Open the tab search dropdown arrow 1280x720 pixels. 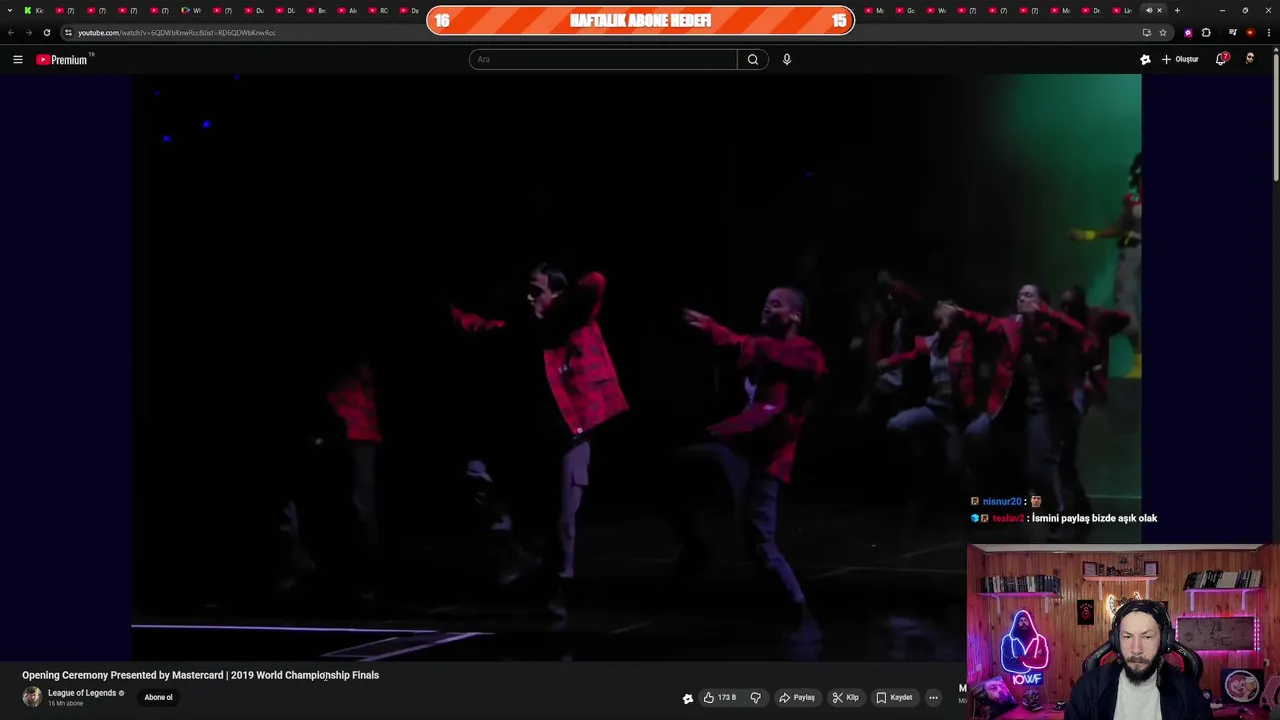(x=11, y=10)
